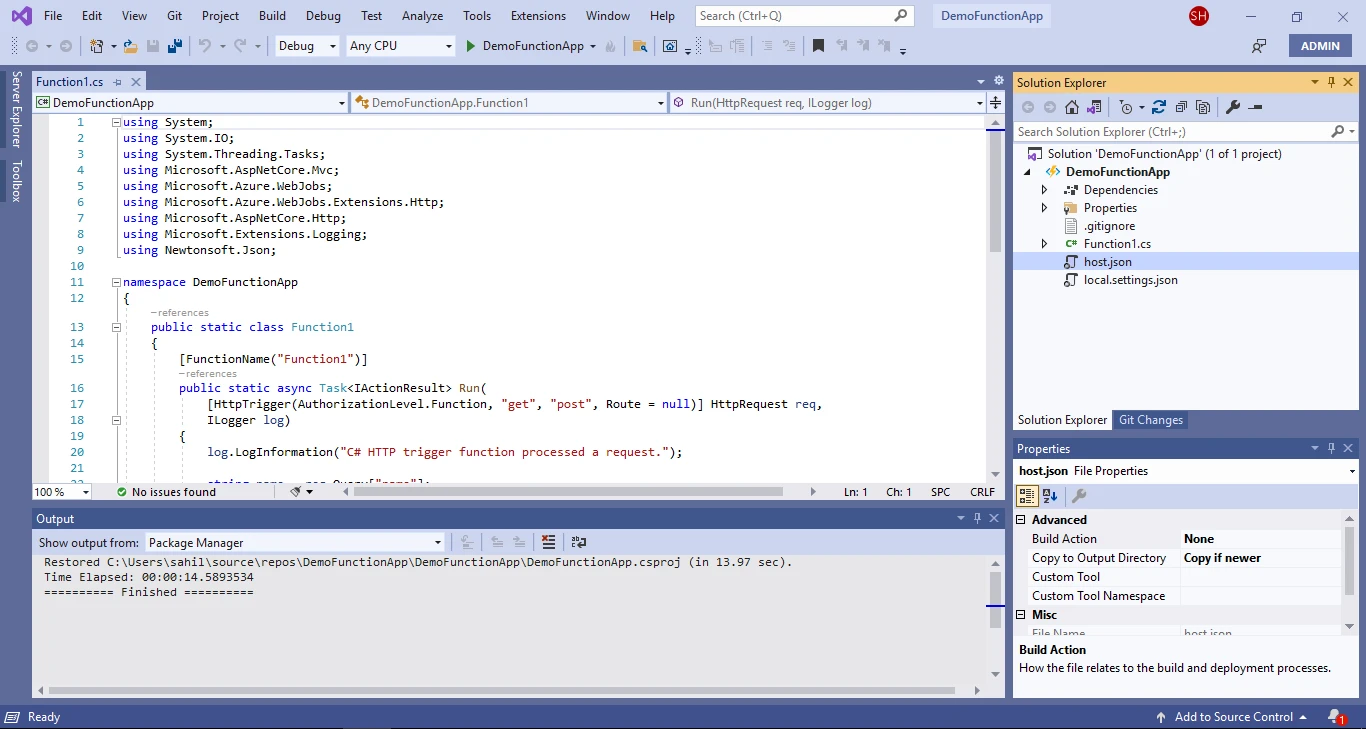The width and height of the screenshot is (1366, 729).
Task: Open Properties via the wrench icon in Solution Explorer
Action: [x=1232, y=106]
